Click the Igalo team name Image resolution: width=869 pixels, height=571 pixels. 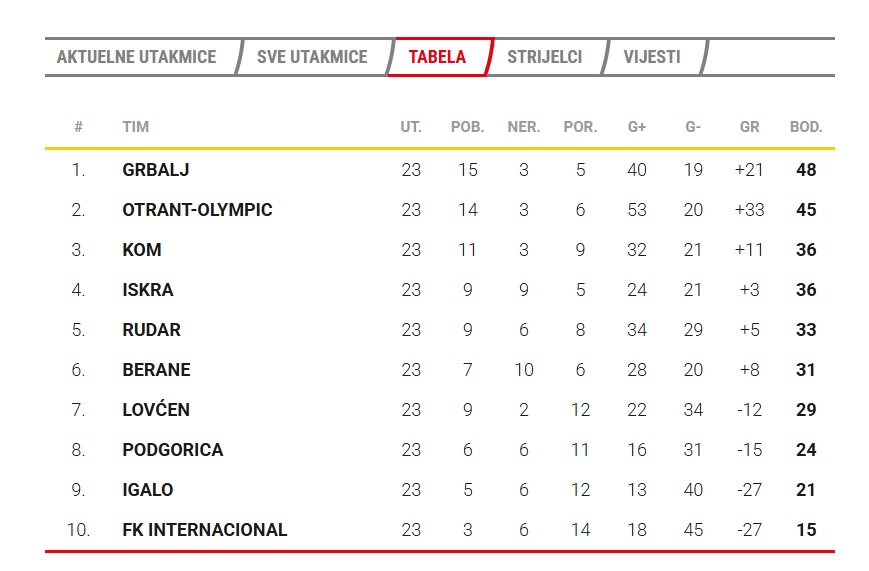tap(148, 490)
